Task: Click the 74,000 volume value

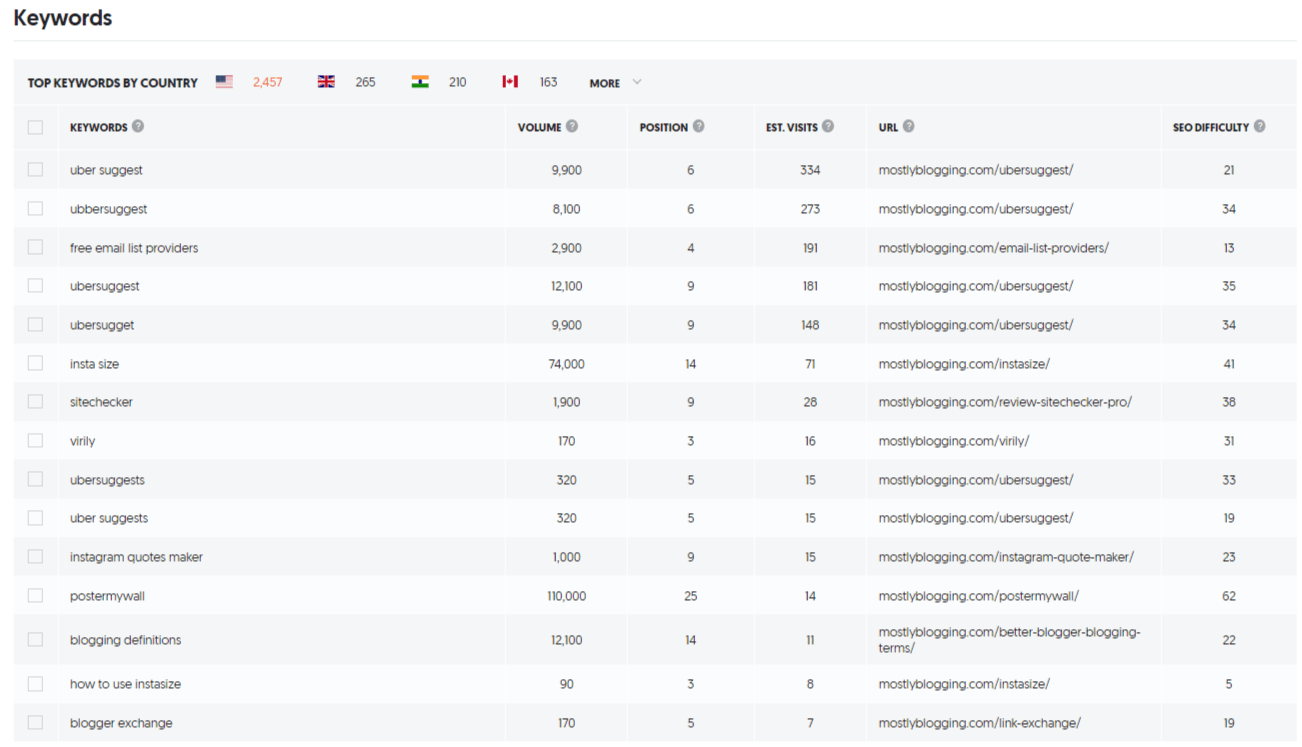Action: 567,364
